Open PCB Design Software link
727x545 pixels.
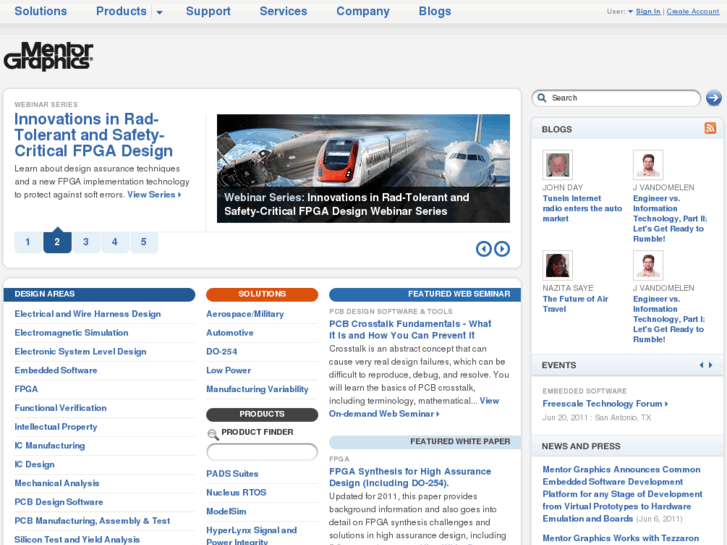click(58, 502)
